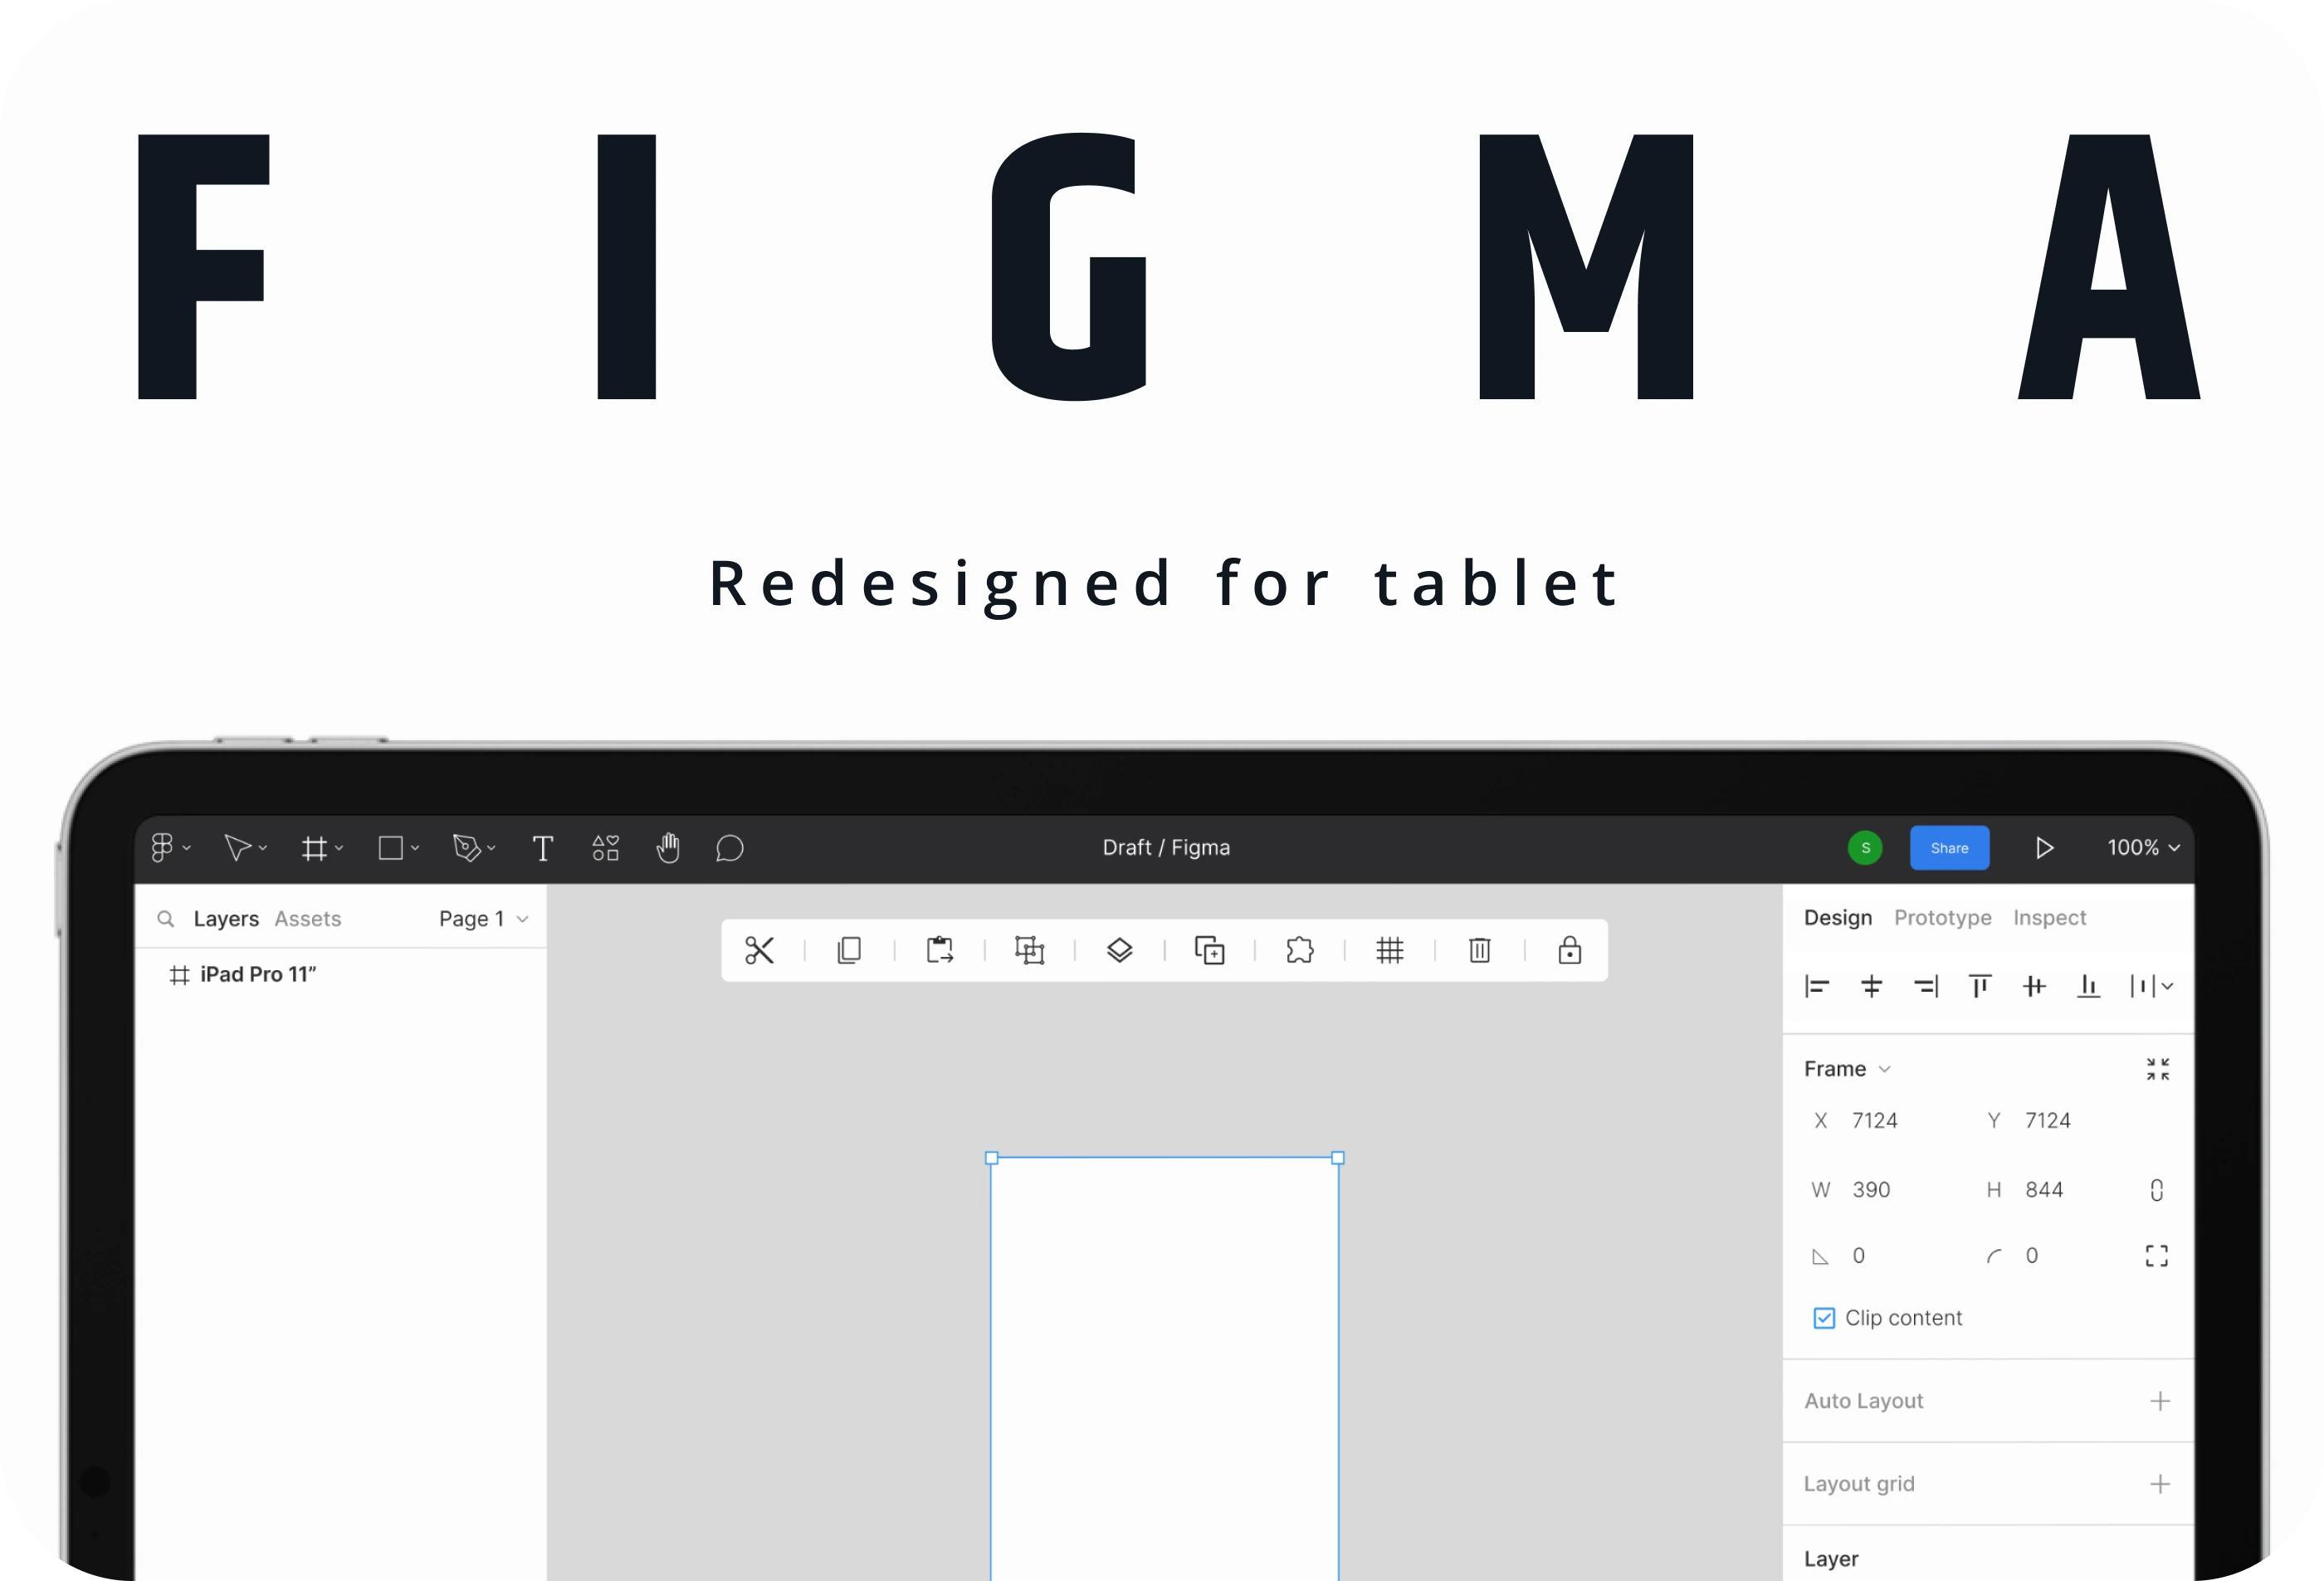Switch to the Prototype tab

coord(1942,918)
